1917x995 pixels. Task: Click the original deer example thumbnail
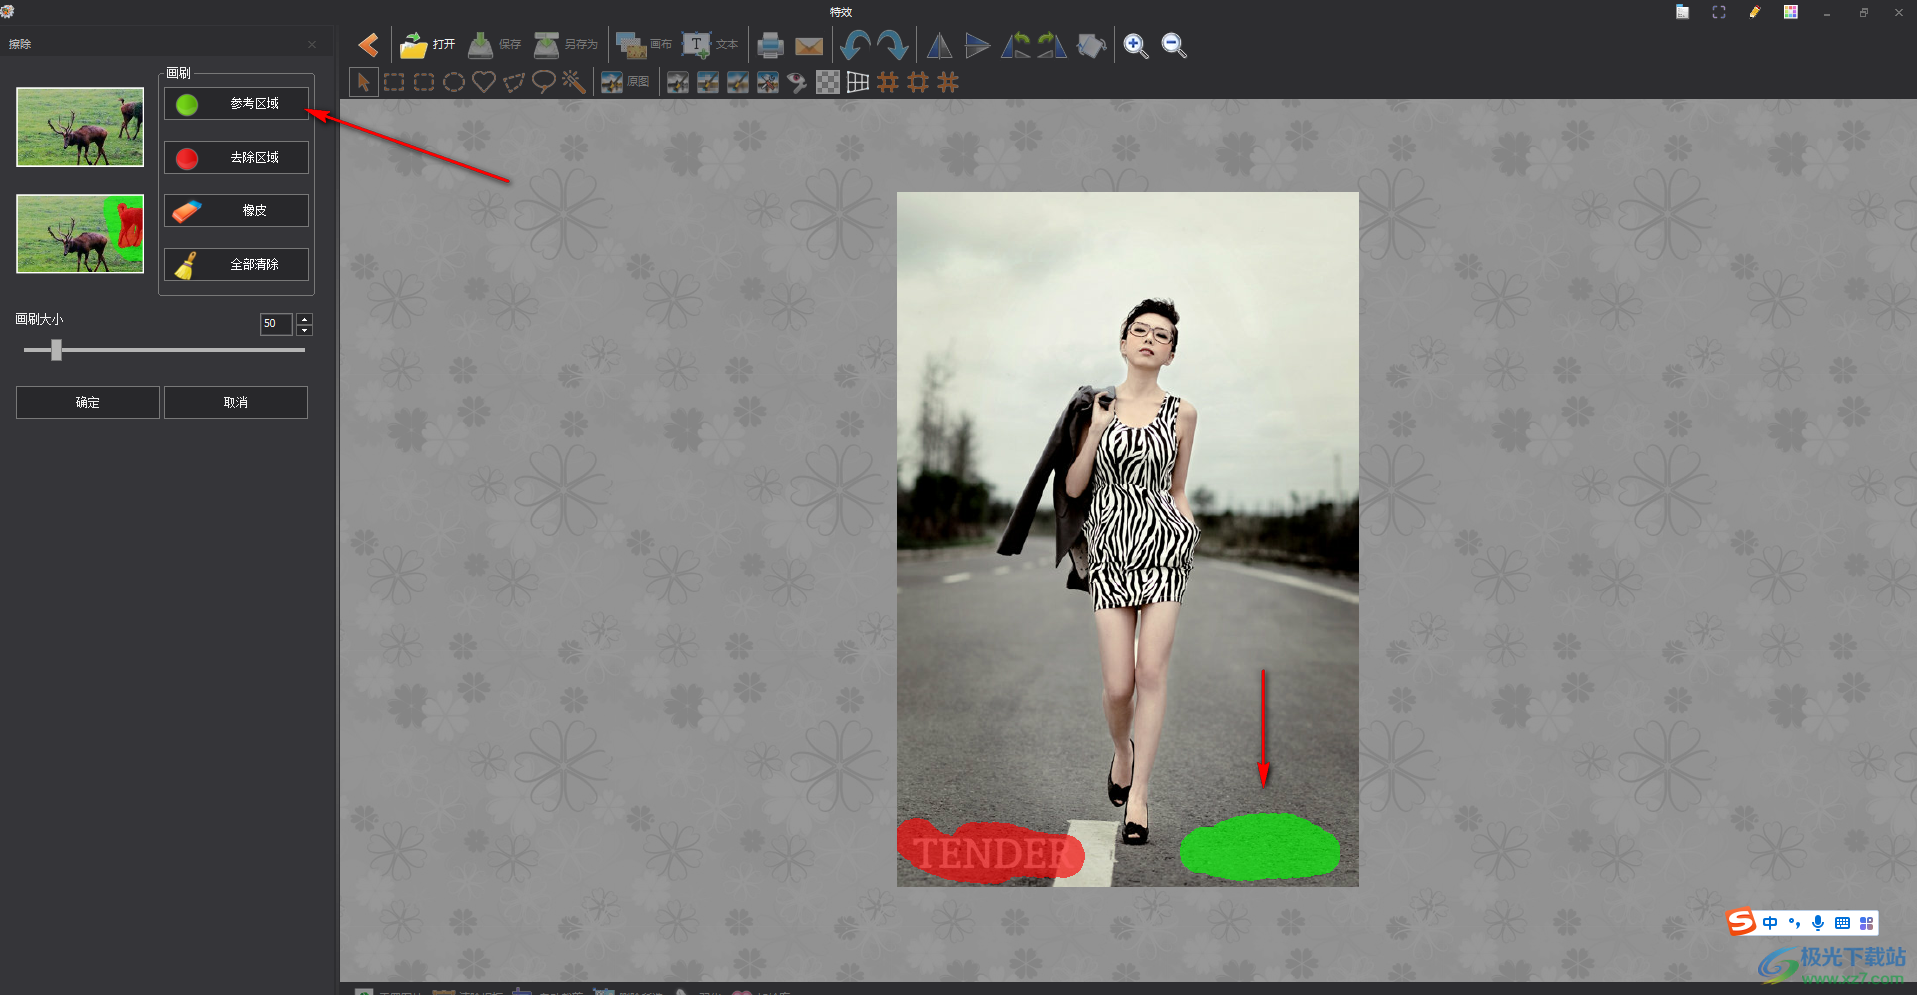[x=80, y=127]
